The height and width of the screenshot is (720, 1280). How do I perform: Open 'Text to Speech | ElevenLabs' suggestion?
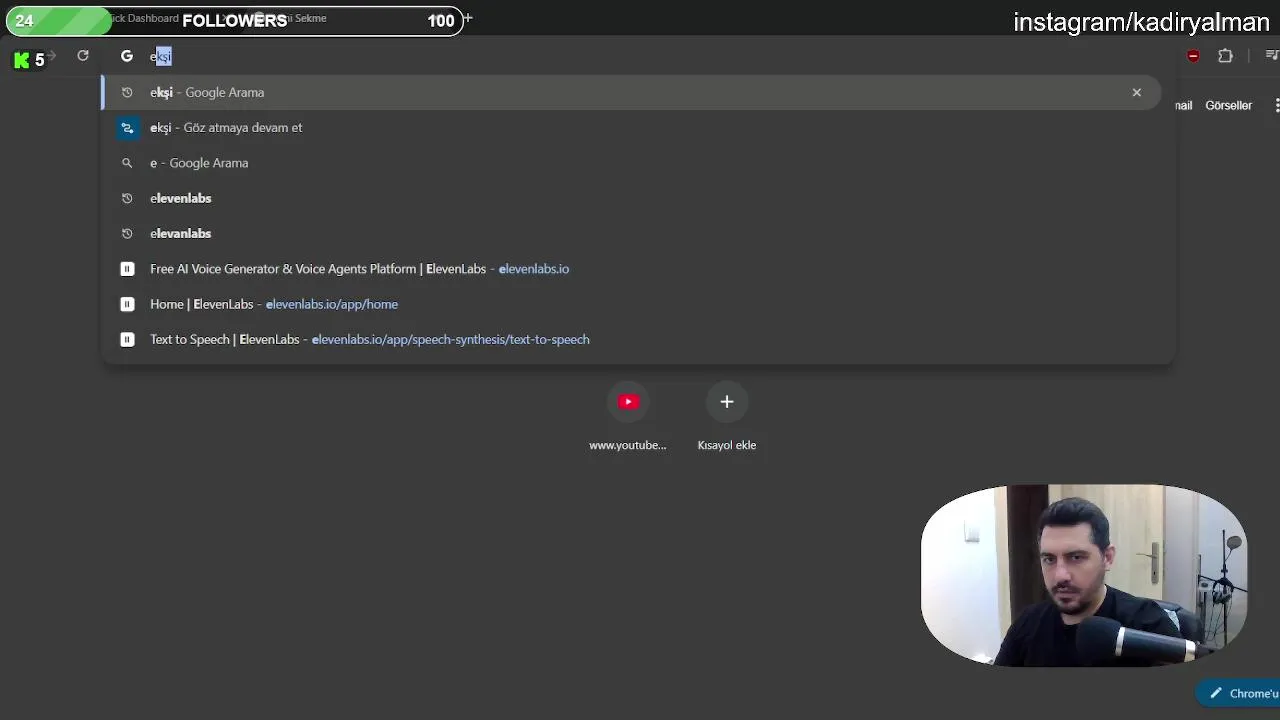click(630, 339)
